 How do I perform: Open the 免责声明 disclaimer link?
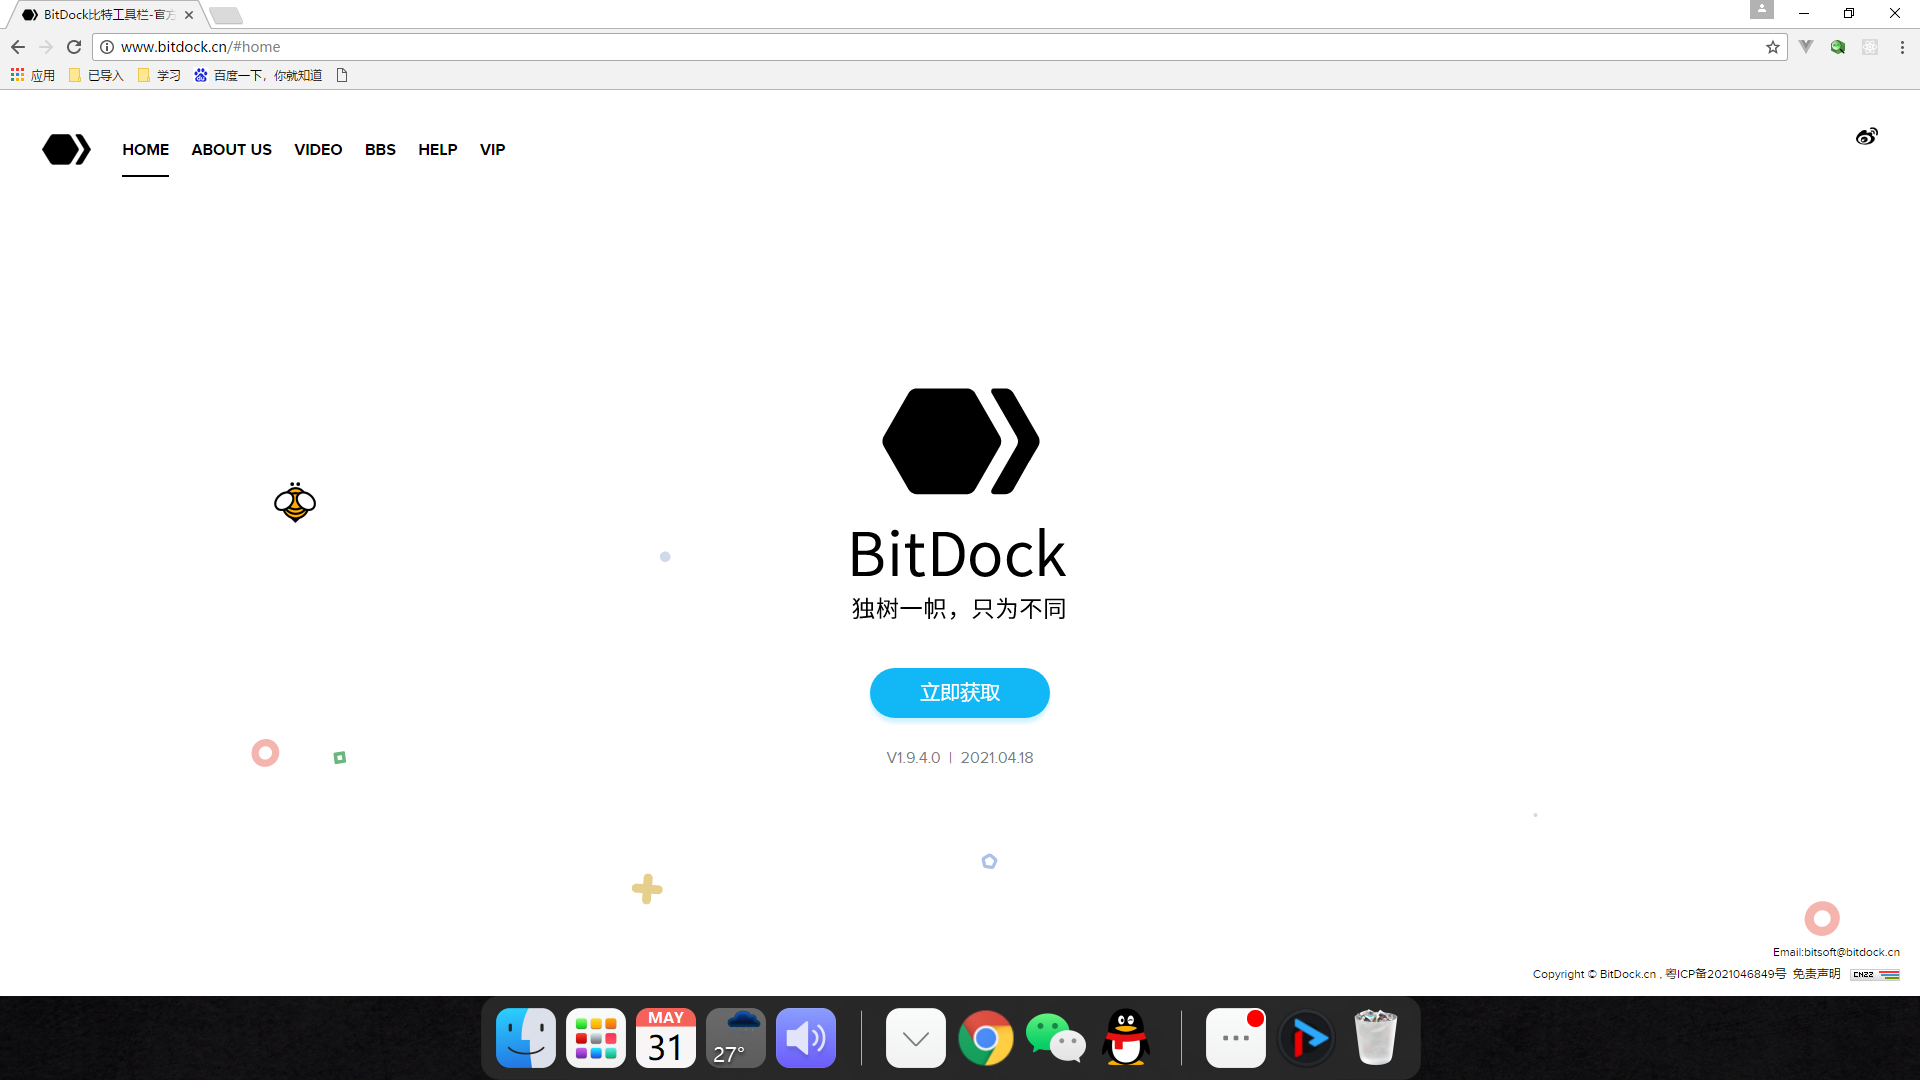point(1816,974)
